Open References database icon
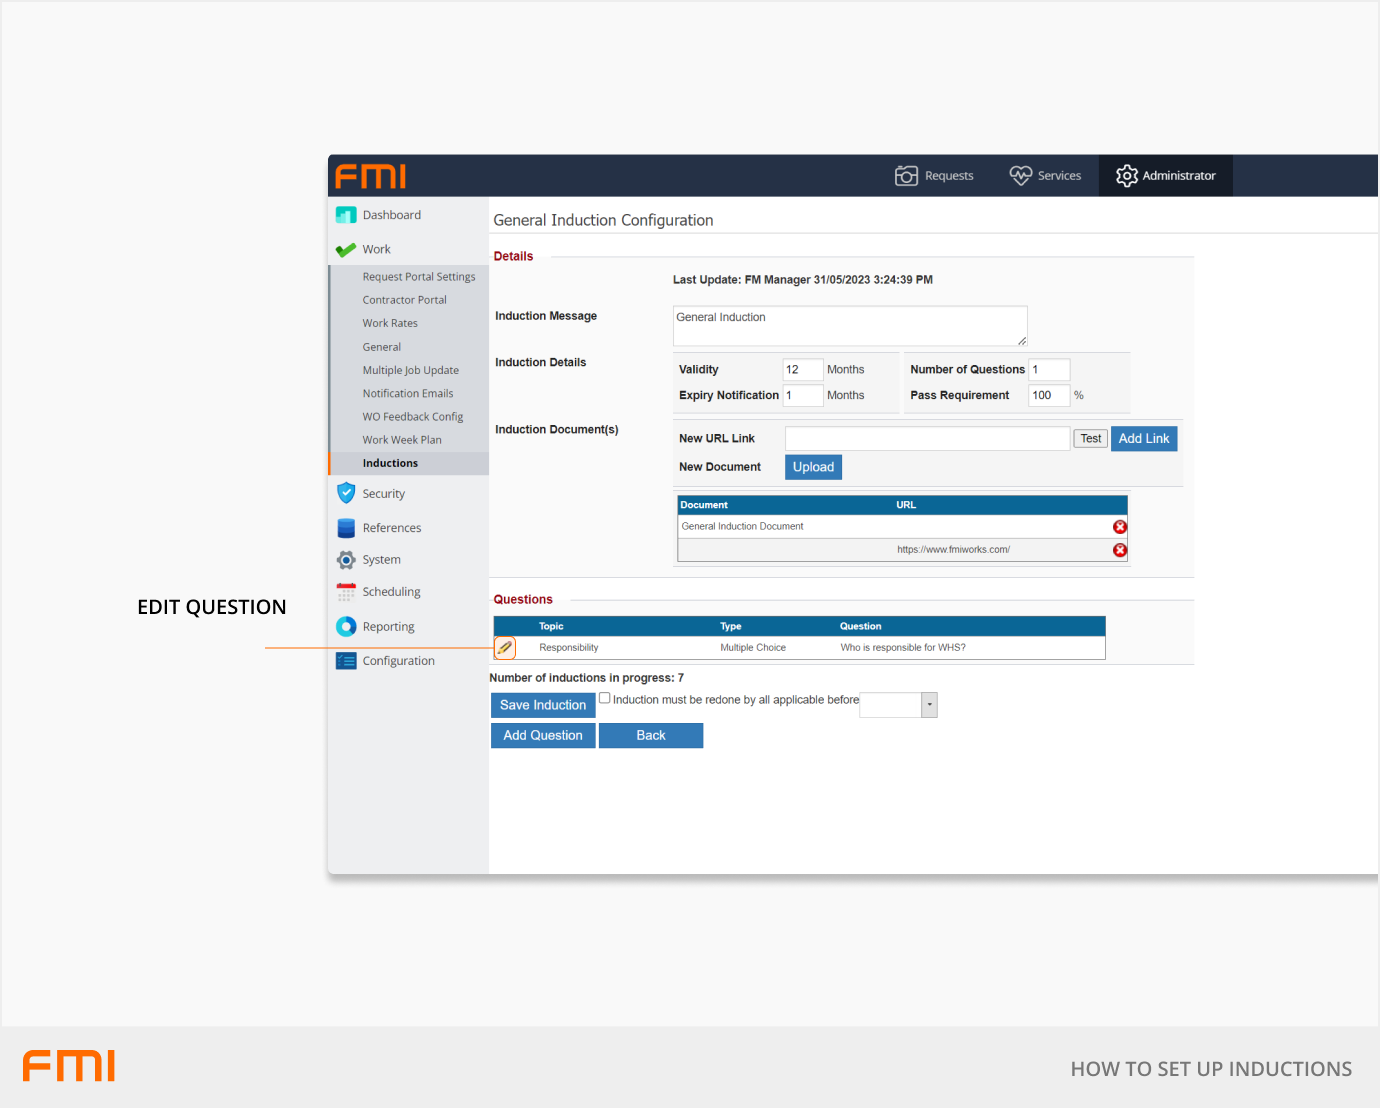The width and height of the screenshot is (1380, 1108). [x=346, y=528]
